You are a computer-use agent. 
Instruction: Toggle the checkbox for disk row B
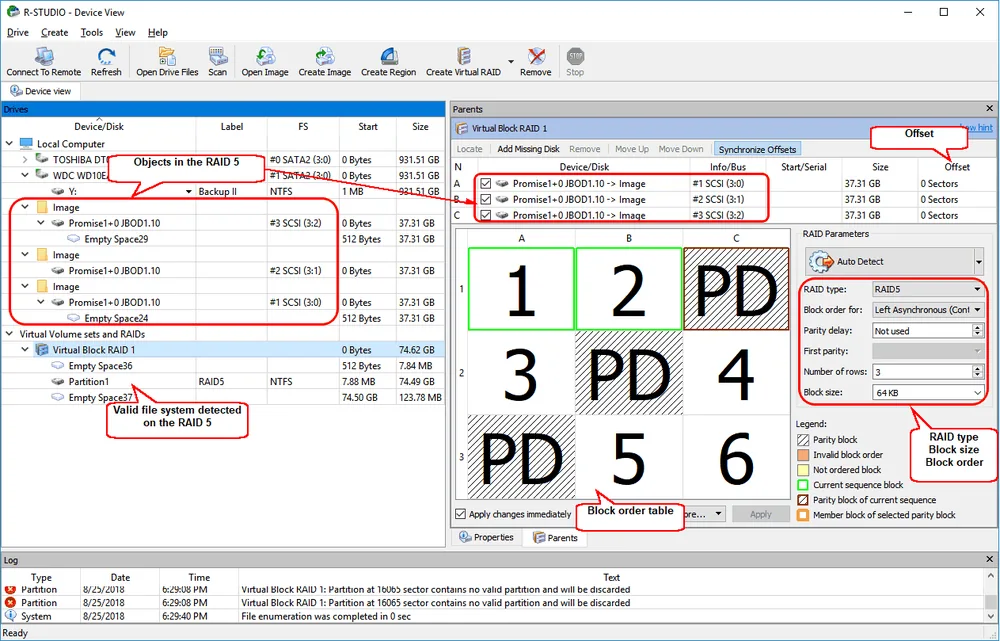486,200
